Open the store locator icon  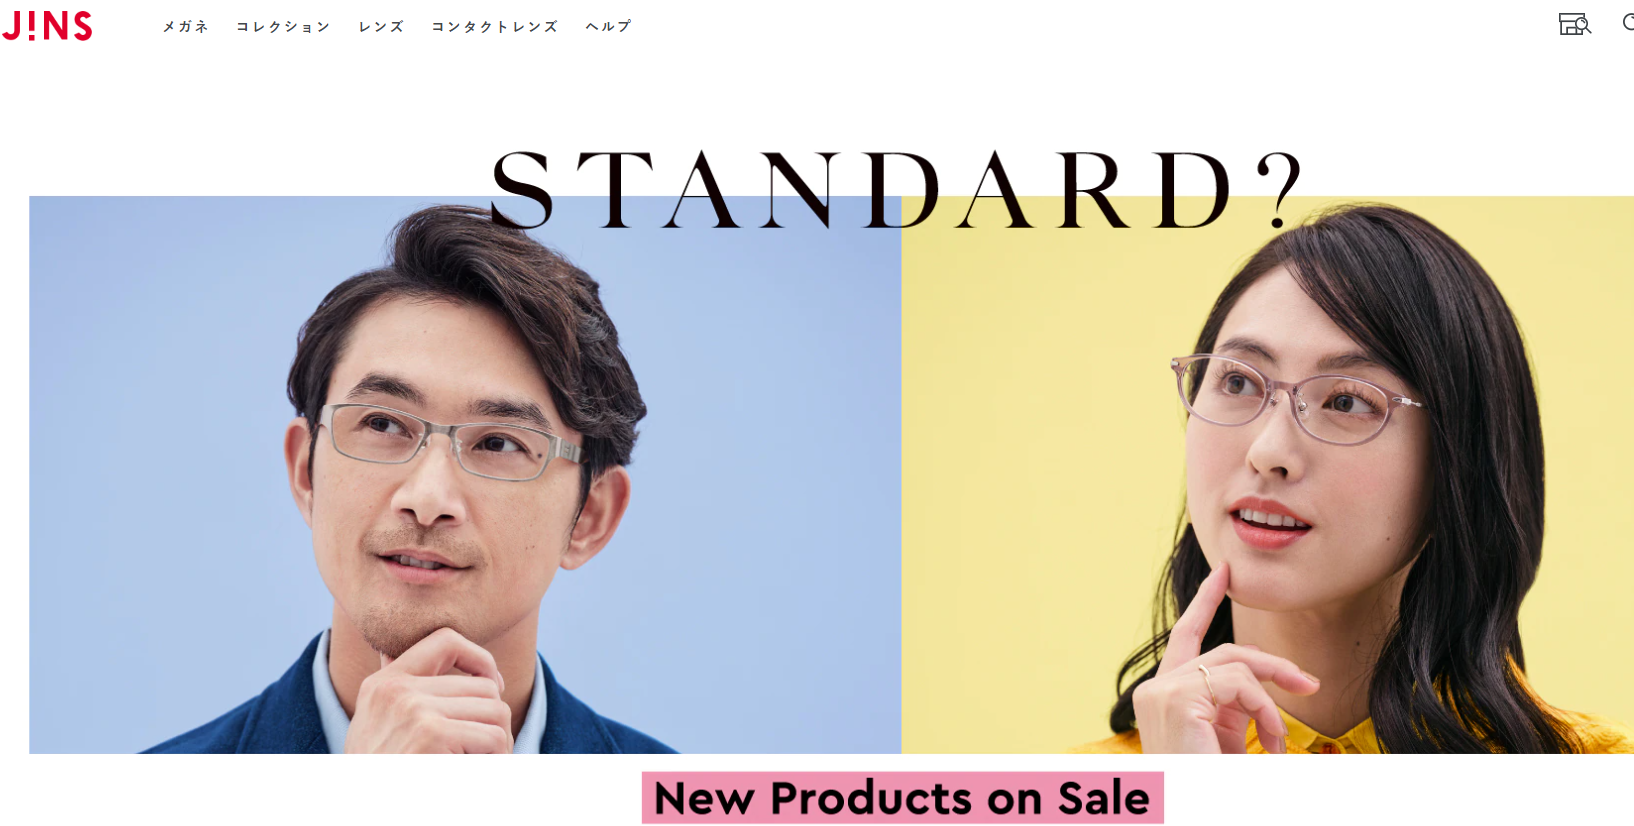(x=1575, y=24)
